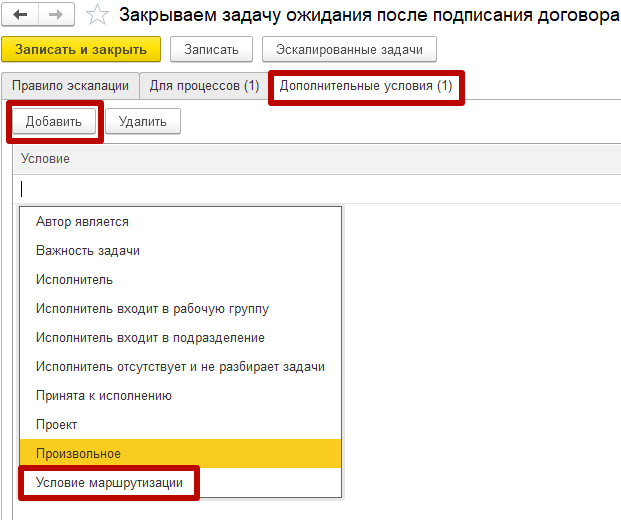Choose 'Принята к исполнению' option

pyautogui.click(x=181, y=396)
